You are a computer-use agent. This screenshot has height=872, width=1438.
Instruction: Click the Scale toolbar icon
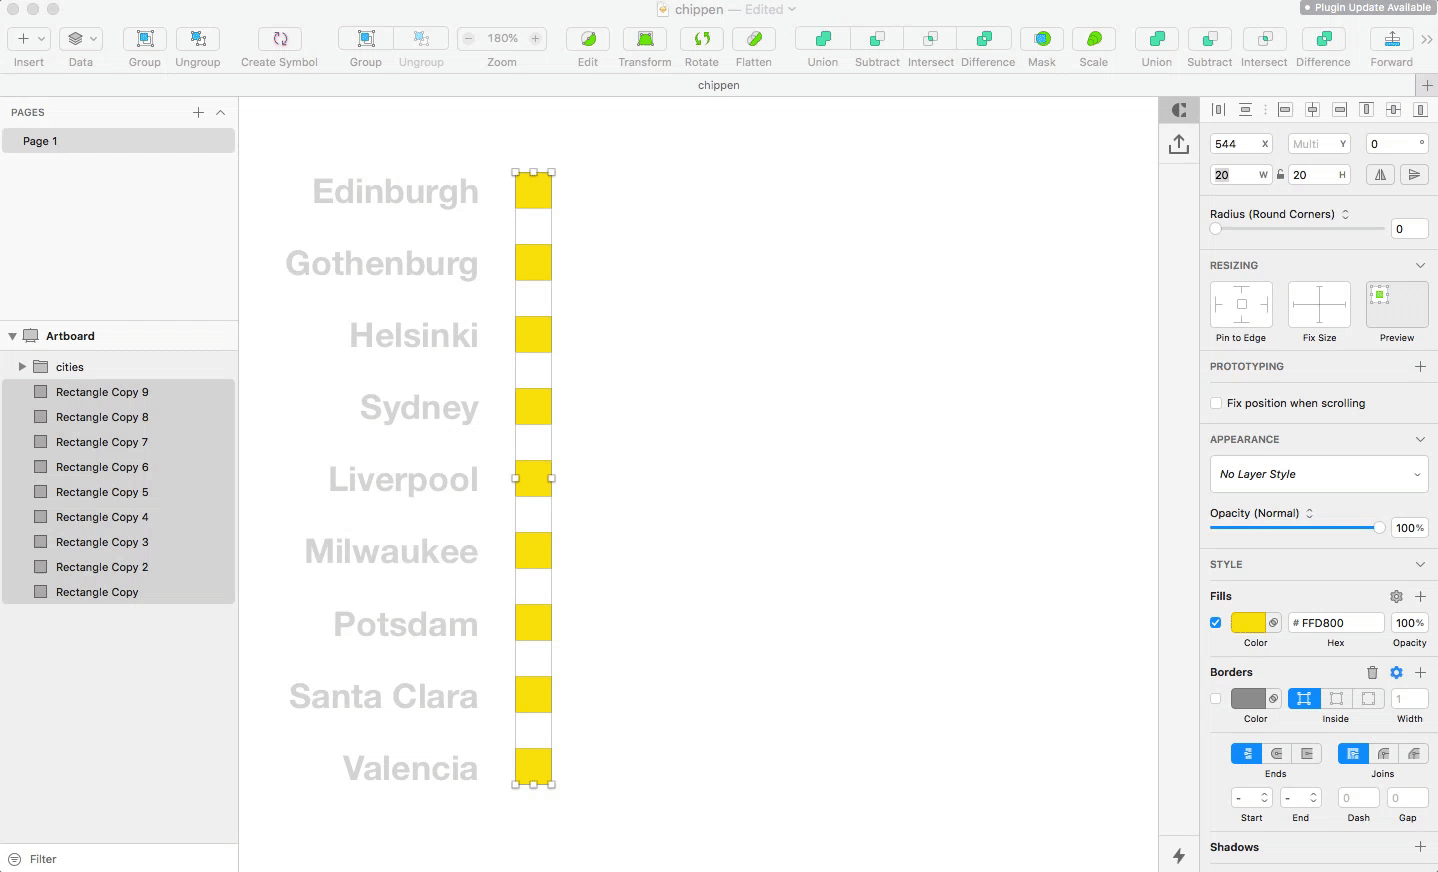point(1094,39)
